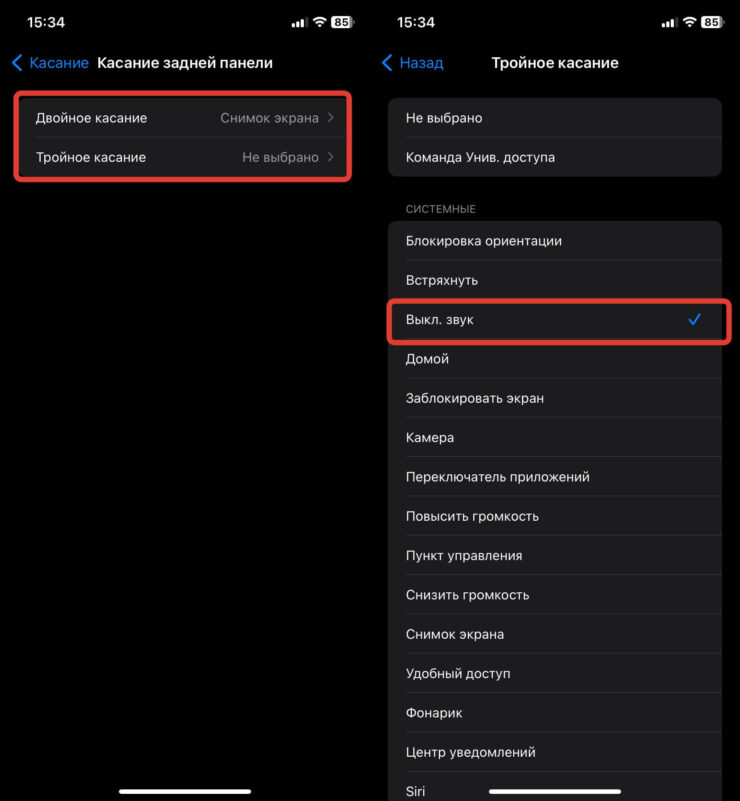Tap the cellular signal icon on right screen
The height and width of the screenshot is (801, 740).
(669, 22)
